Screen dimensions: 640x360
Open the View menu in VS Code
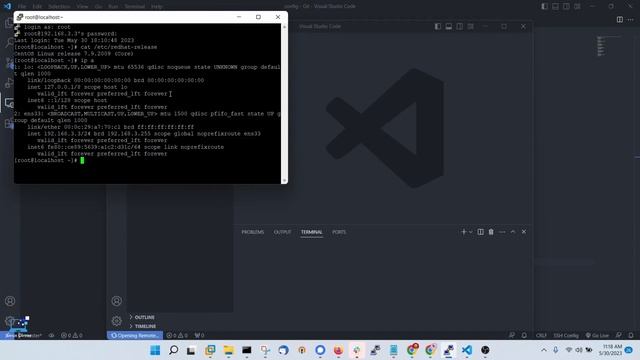(x=82, y=7)
